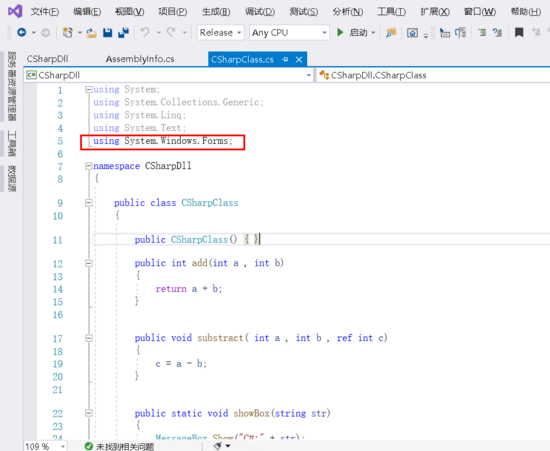This screenshot has height=451, width=550.
Task: Open the undo history dropdown arrow
Action: tap(159, 33)
